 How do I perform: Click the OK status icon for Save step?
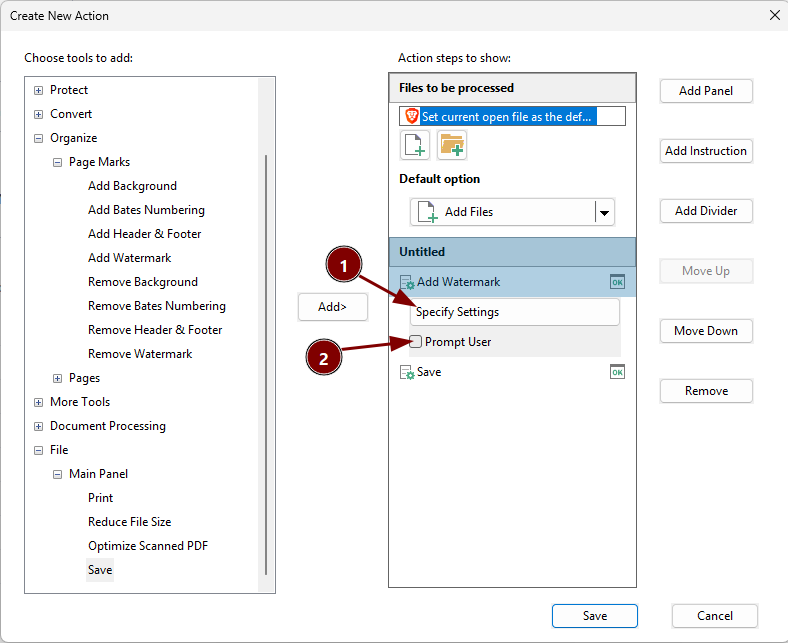[617, 372]
